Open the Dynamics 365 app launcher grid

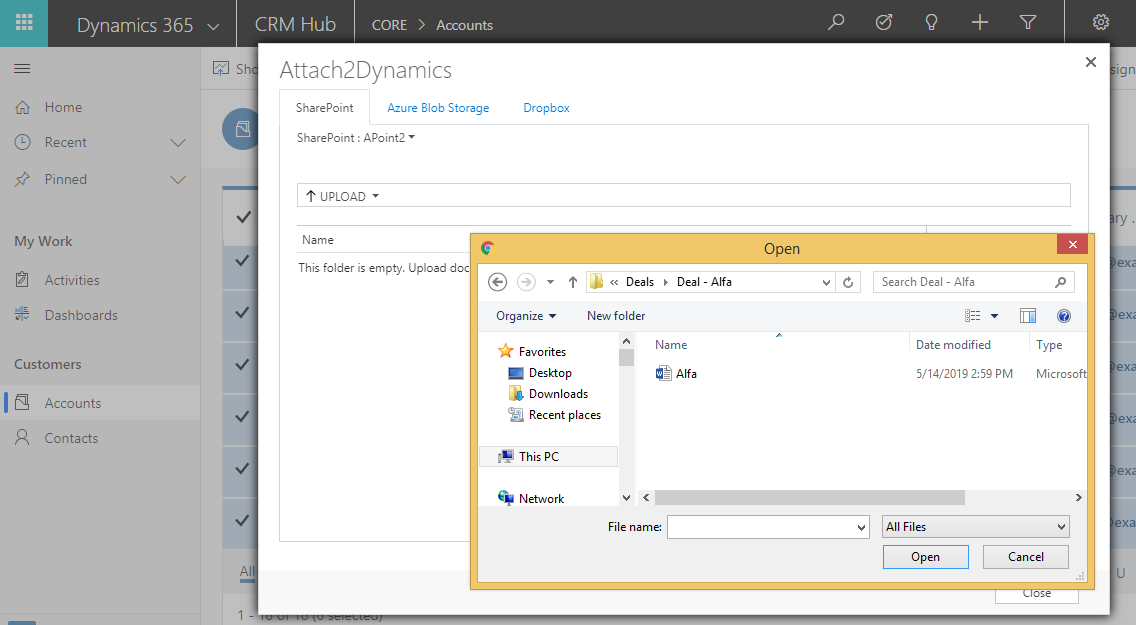click(x=24, y=23)
